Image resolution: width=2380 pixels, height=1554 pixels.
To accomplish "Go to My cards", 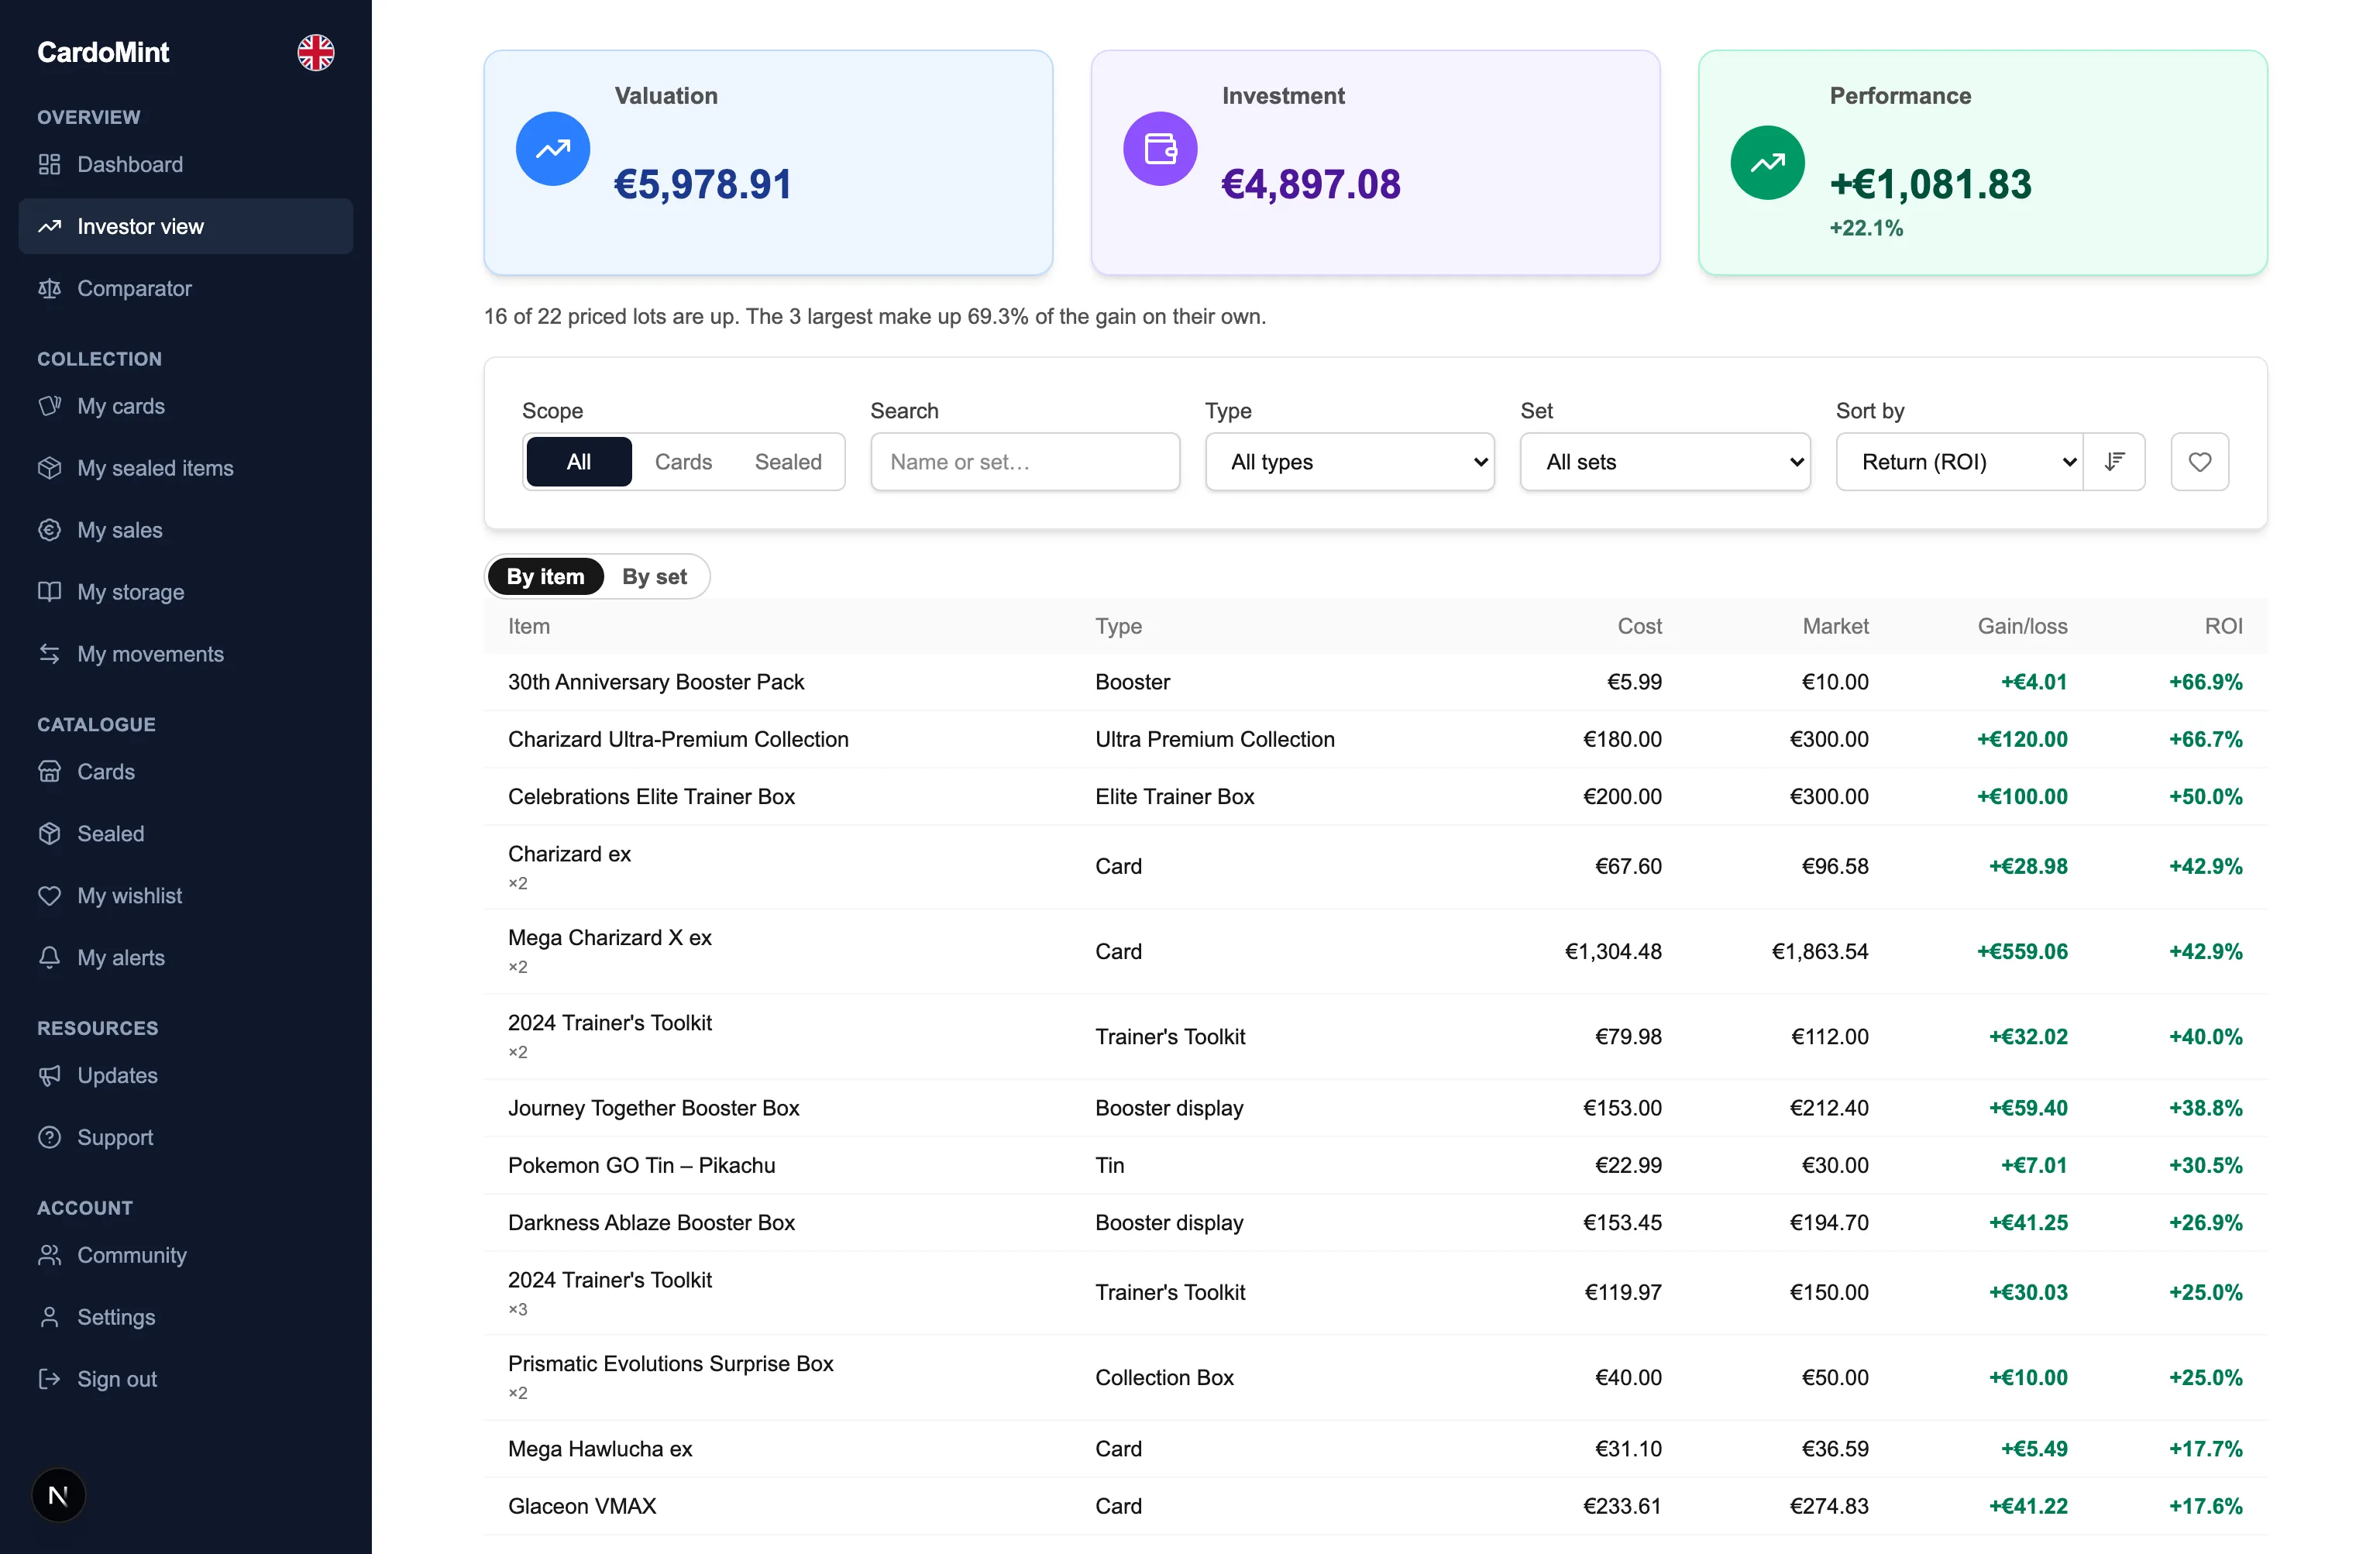I will click(x=185, y=406).
